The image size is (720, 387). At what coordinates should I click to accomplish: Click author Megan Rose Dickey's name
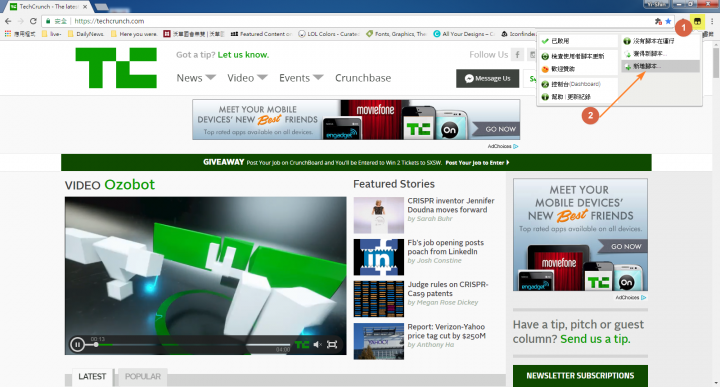point(447,302)
